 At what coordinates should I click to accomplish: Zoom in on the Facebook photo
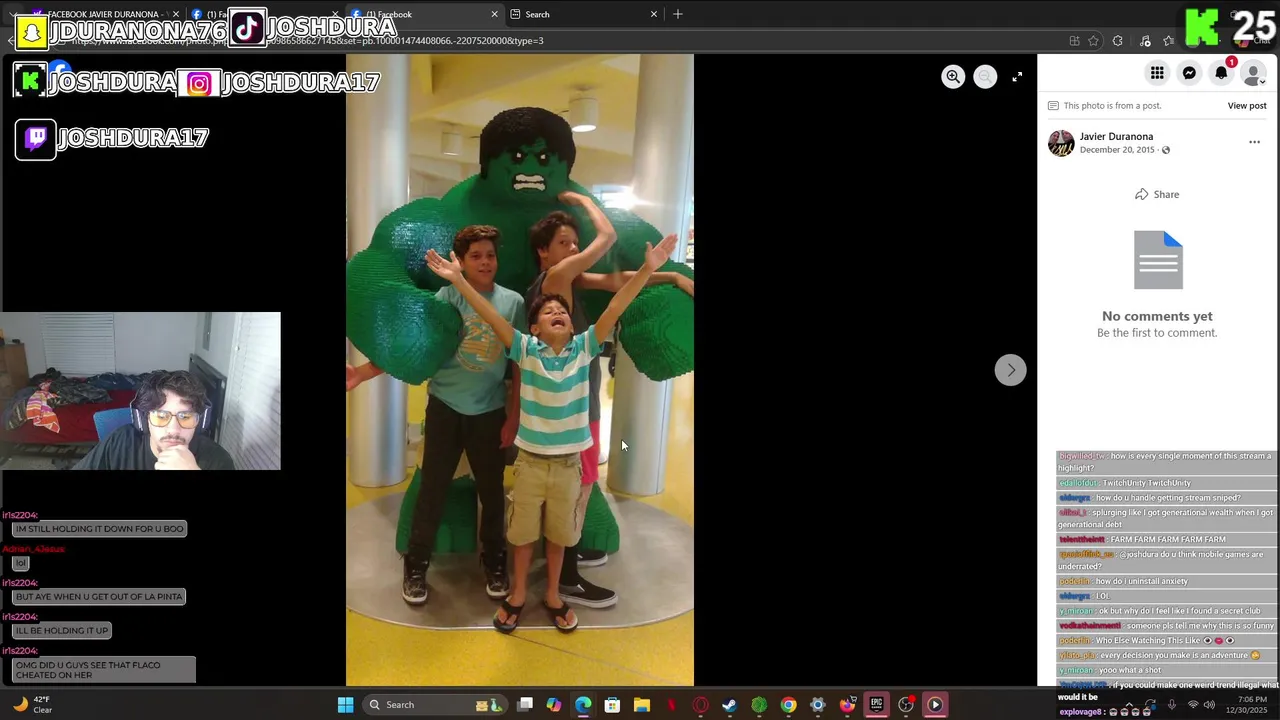point(953,77)
